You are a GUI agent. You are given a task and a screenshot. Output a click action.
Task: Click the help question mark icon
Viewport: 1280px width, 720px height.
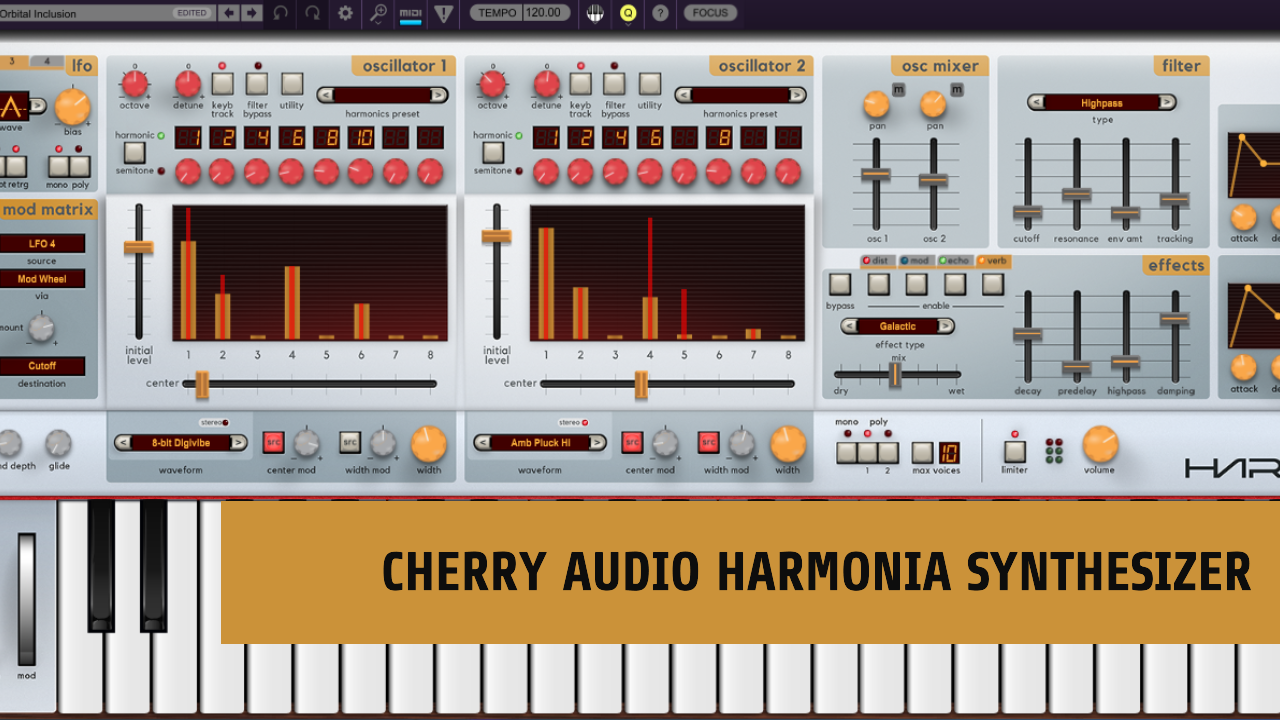[x=659, y=14]
